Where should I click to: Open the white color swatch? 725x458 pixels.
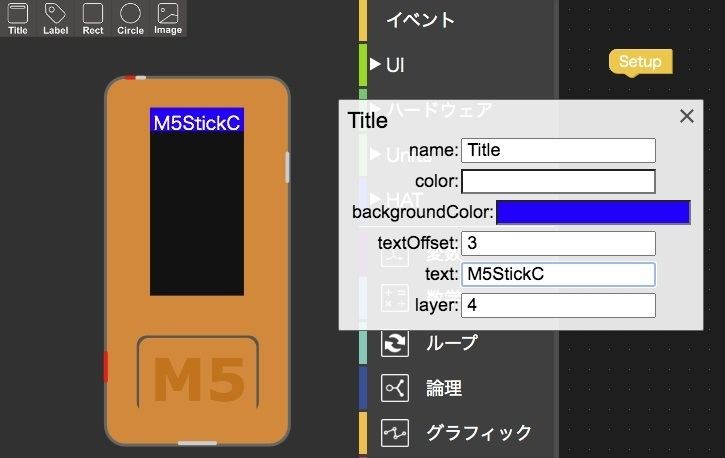[x=558, y=181]
